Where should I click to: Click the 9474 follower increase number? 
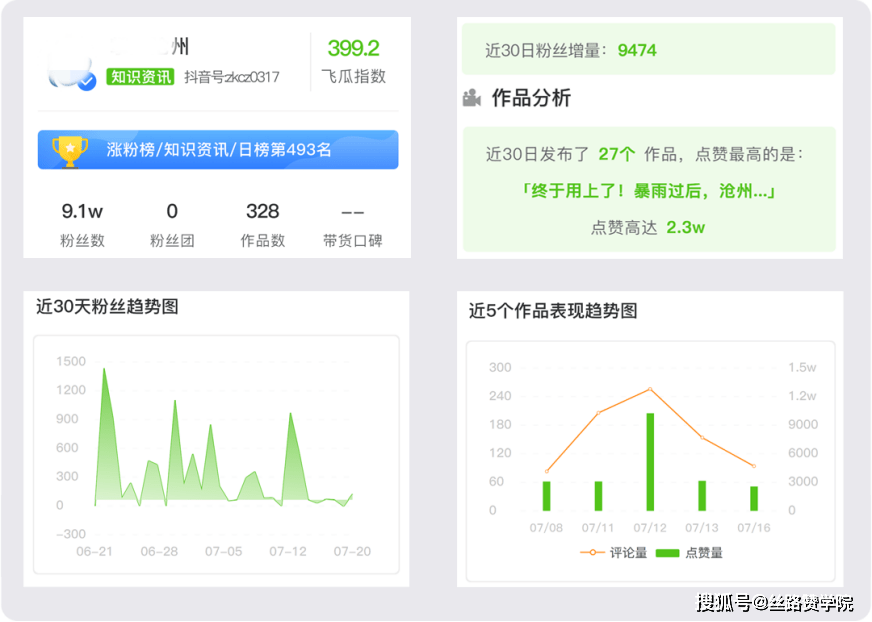[x=637, y=50]
